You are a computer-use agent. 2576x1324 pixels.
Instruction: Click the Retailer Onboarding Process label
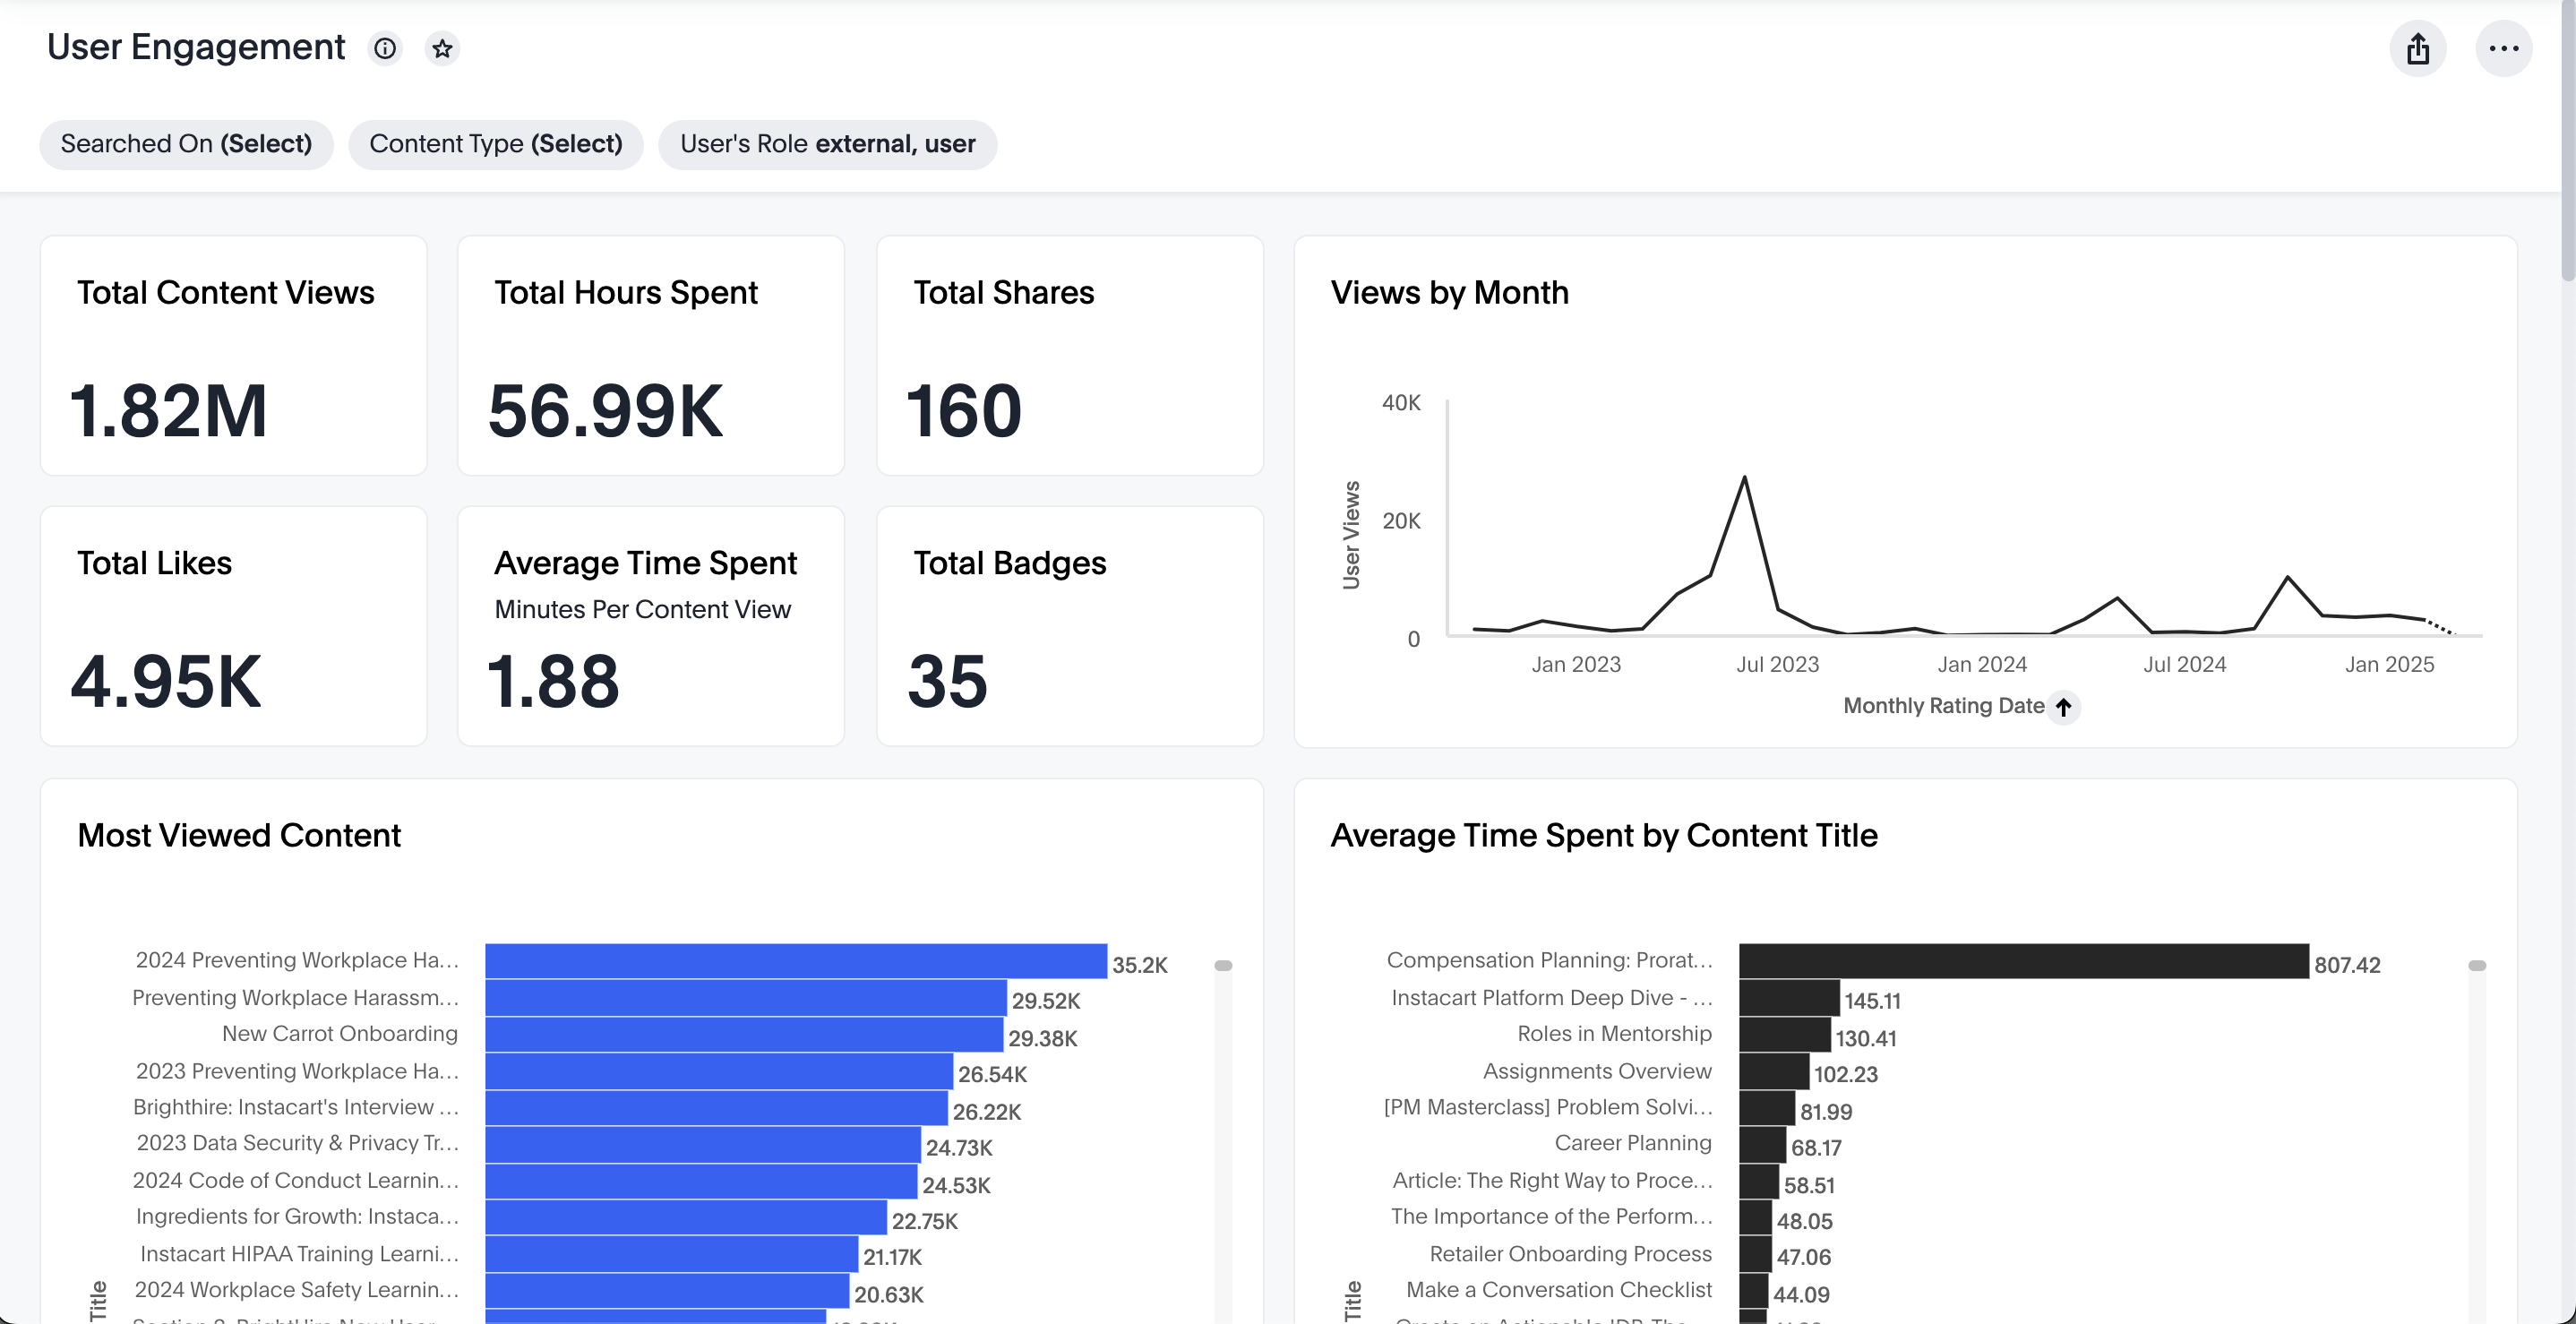coord(1570,1254)
